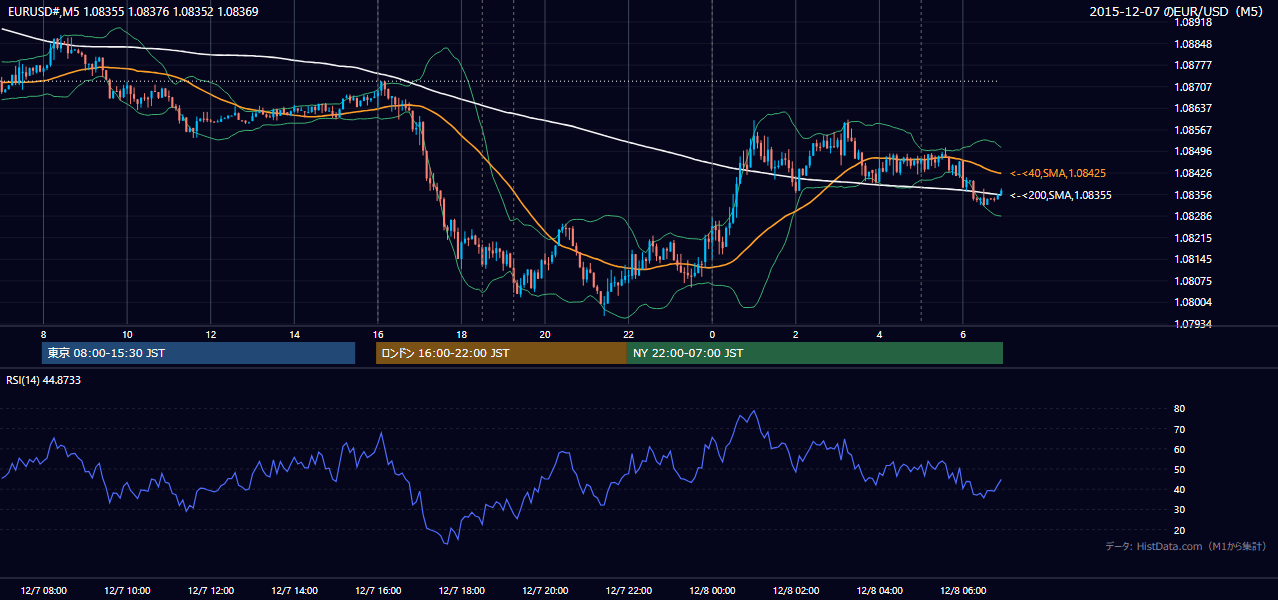Click the bottom time label 12/7 10:00
Image resolution: width=1278 pixels, height=600 pixels.
(x=127, y=591)
